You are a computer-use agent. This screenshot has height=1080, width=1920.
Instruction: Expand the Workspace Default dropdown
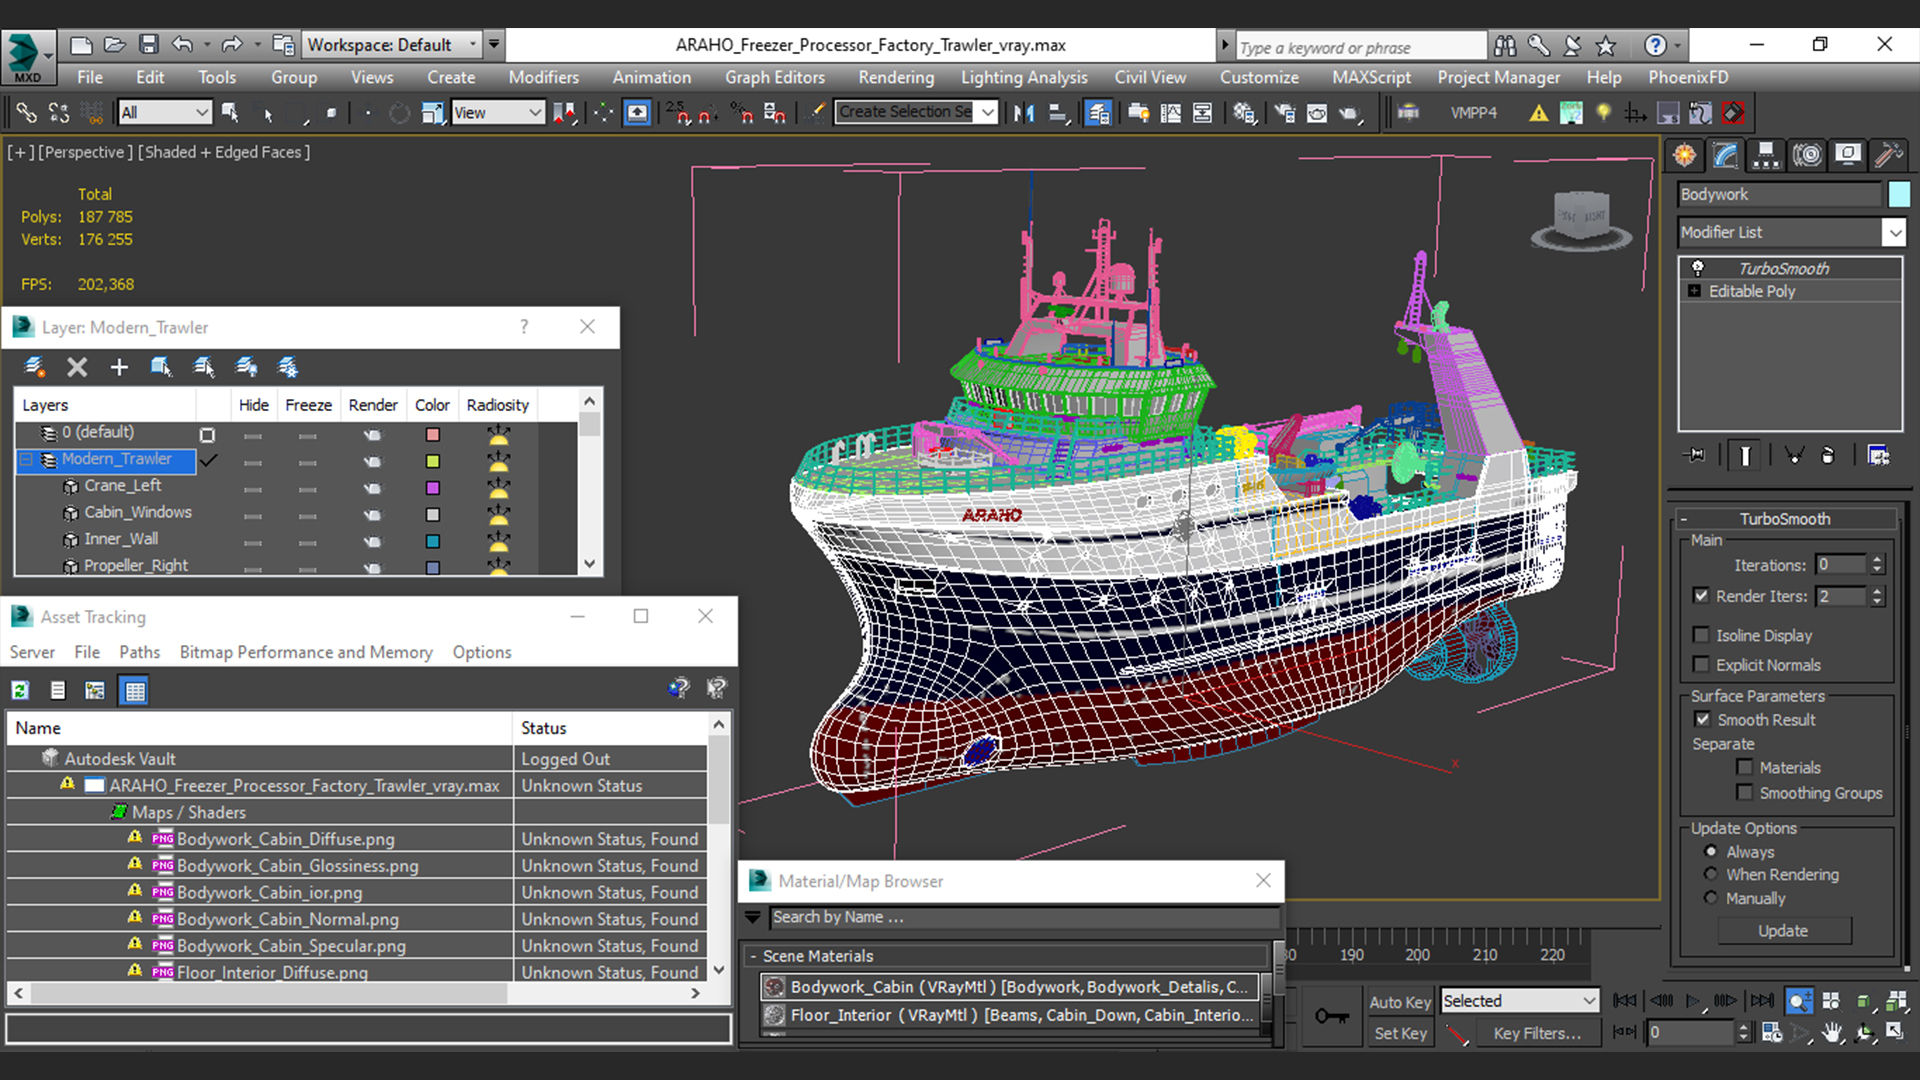(x=473, y=45)
